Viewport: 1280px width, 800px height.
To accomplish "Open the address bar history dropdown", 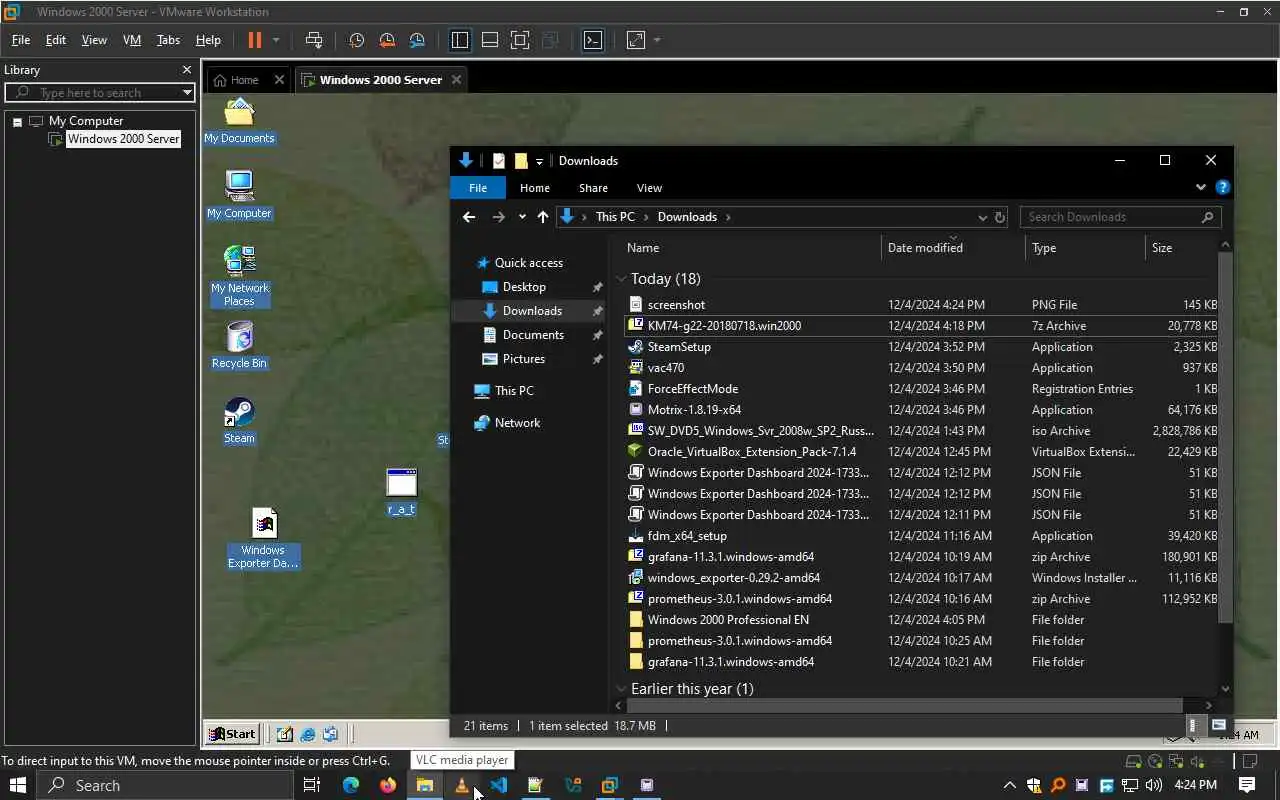I will pyautogui.click(x=982, y=217).
